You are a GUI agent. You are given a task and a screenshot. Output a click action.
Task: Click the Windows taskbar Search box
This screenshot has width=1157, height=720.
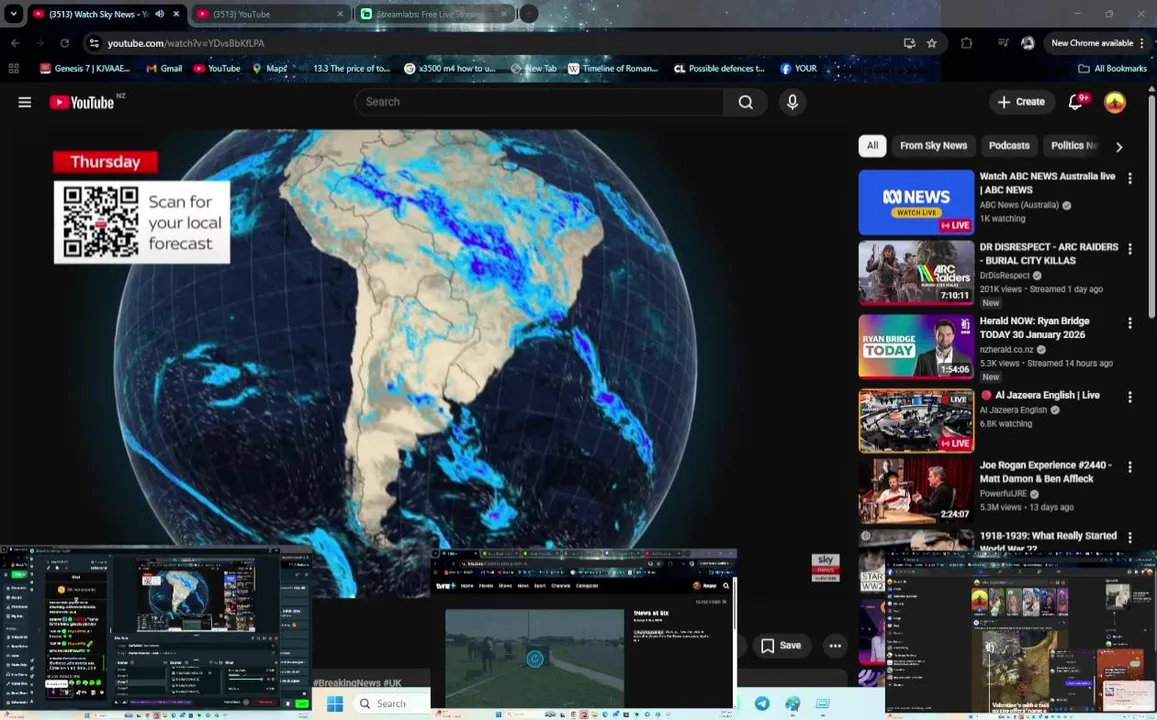tap(390, 703)
